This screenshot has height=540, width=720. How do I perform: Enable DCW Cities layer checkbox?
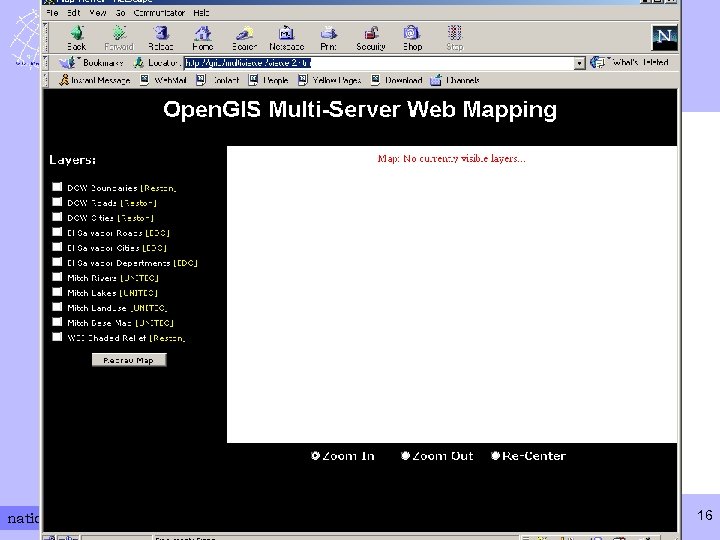coord(57,217)
